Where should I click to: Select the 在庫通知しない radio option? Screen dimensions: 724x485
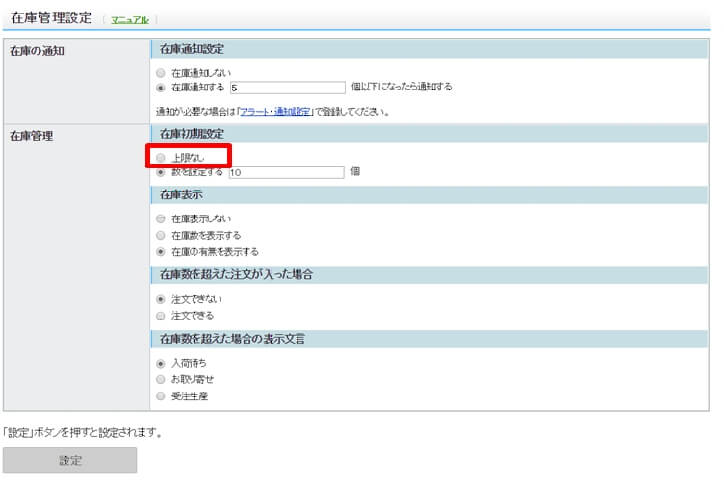coord(161,73)
